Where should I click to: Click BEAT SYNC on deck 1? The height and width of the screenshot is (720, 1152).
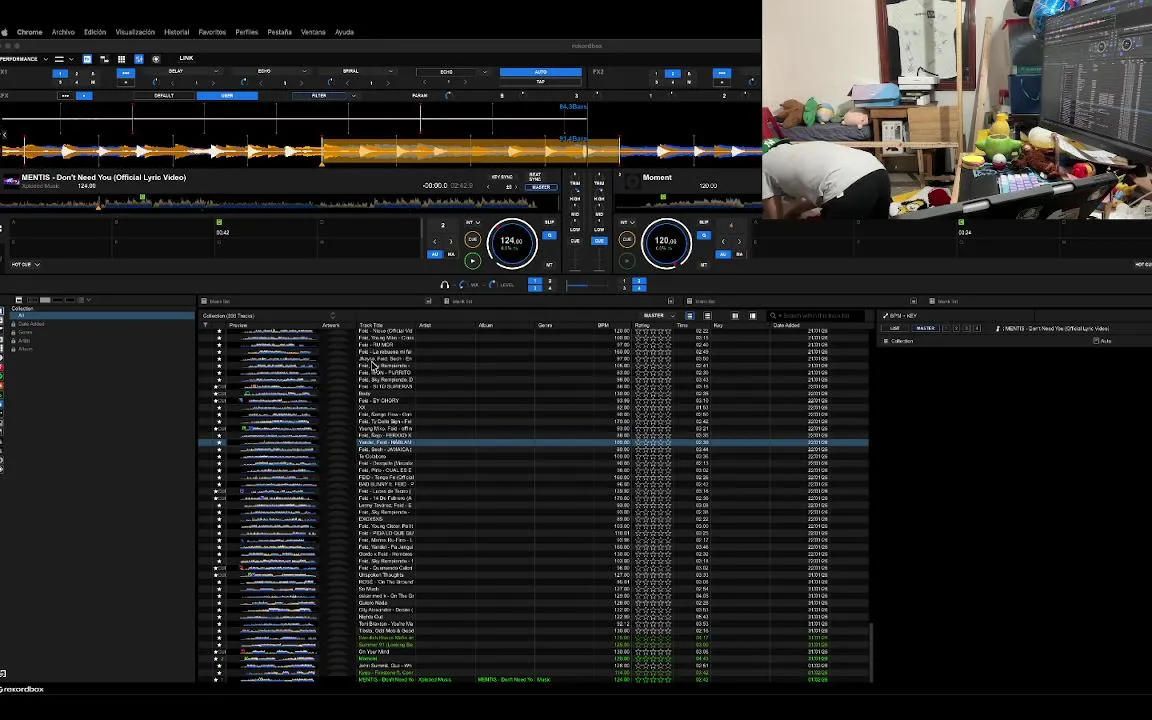[535, 177]
